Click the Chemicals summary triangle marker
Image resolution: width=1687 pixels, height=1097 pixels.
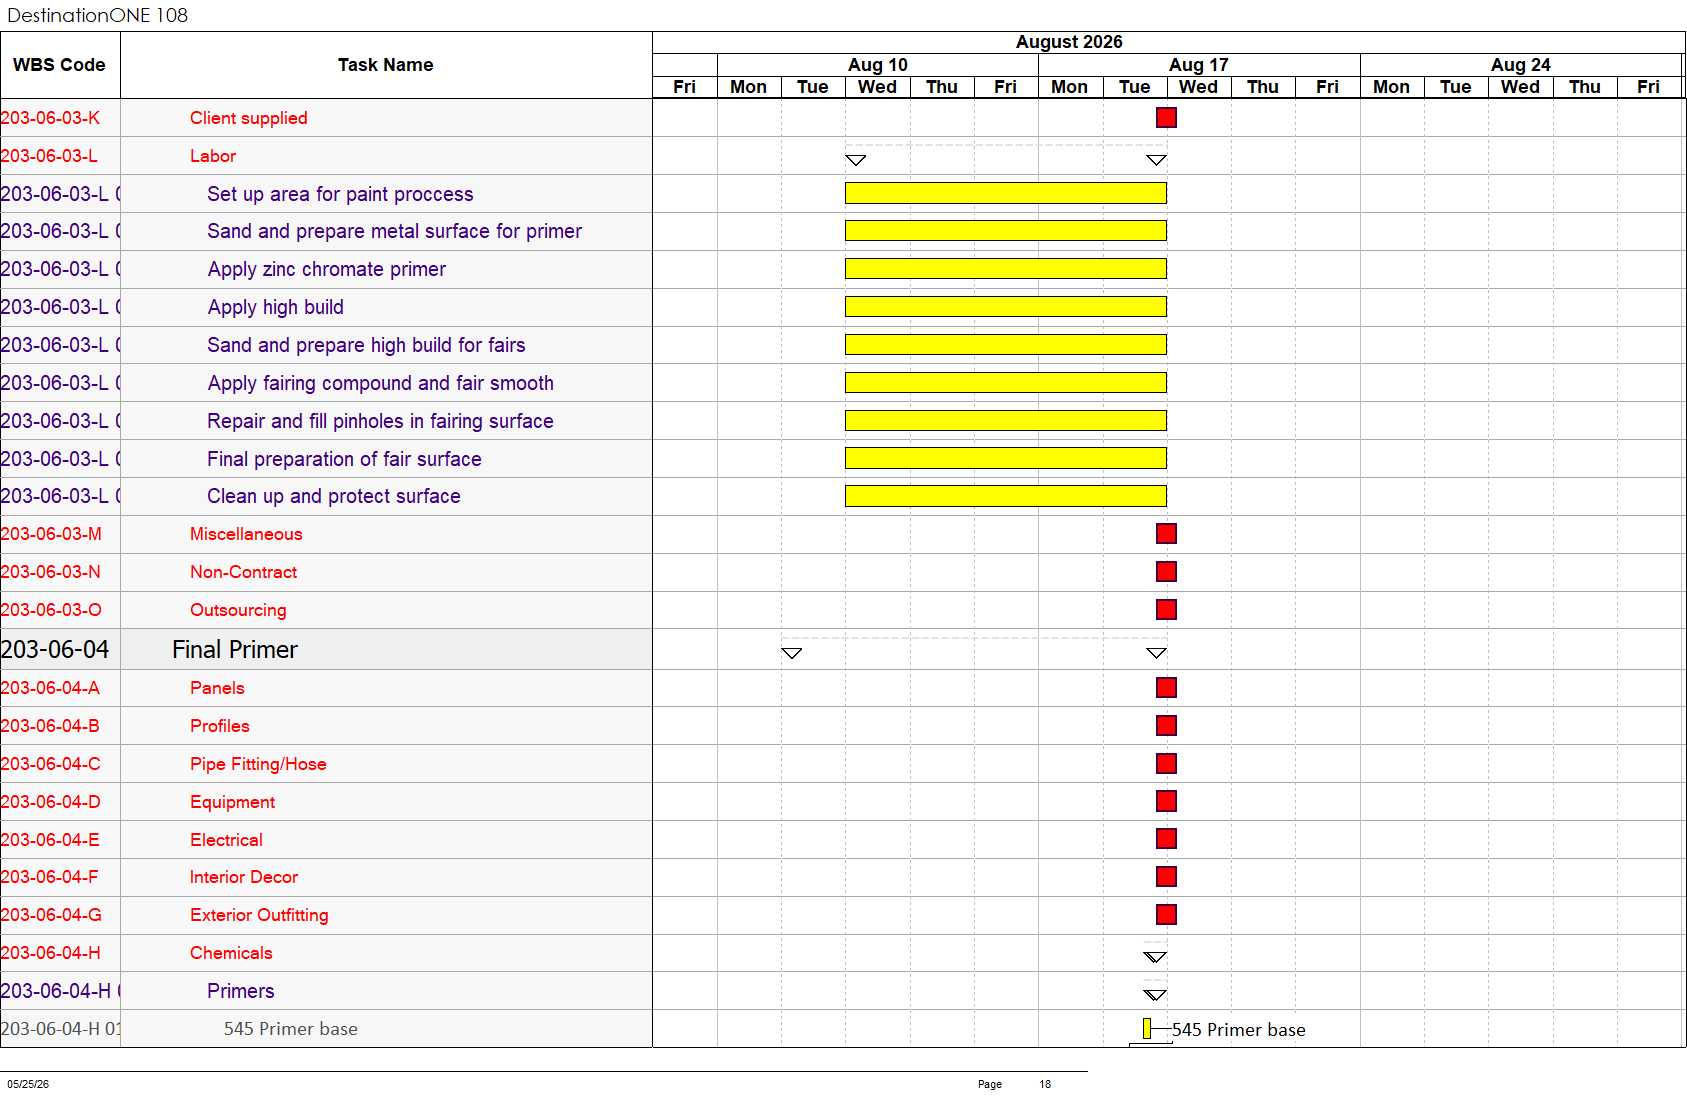pos(1155,957)
